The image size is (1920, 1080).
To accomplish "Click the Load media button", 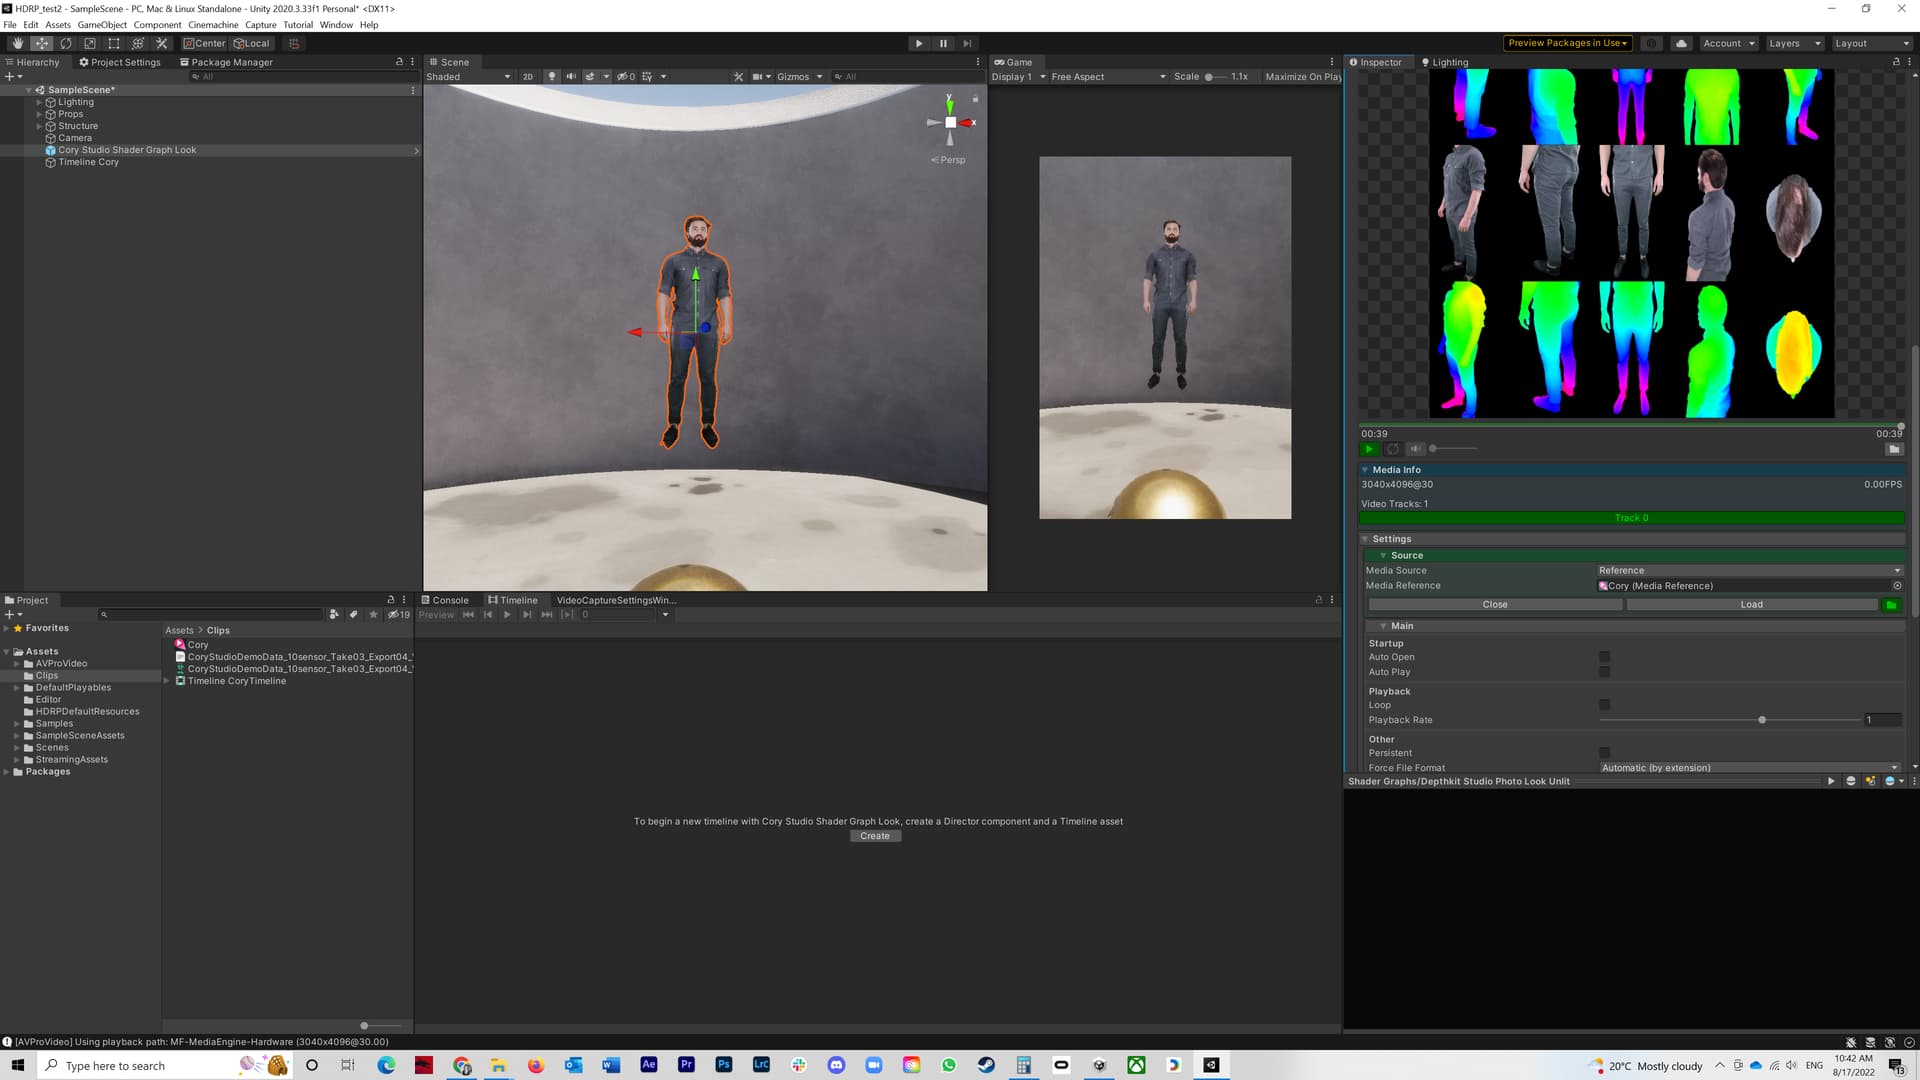I will tap(1751, 604).
